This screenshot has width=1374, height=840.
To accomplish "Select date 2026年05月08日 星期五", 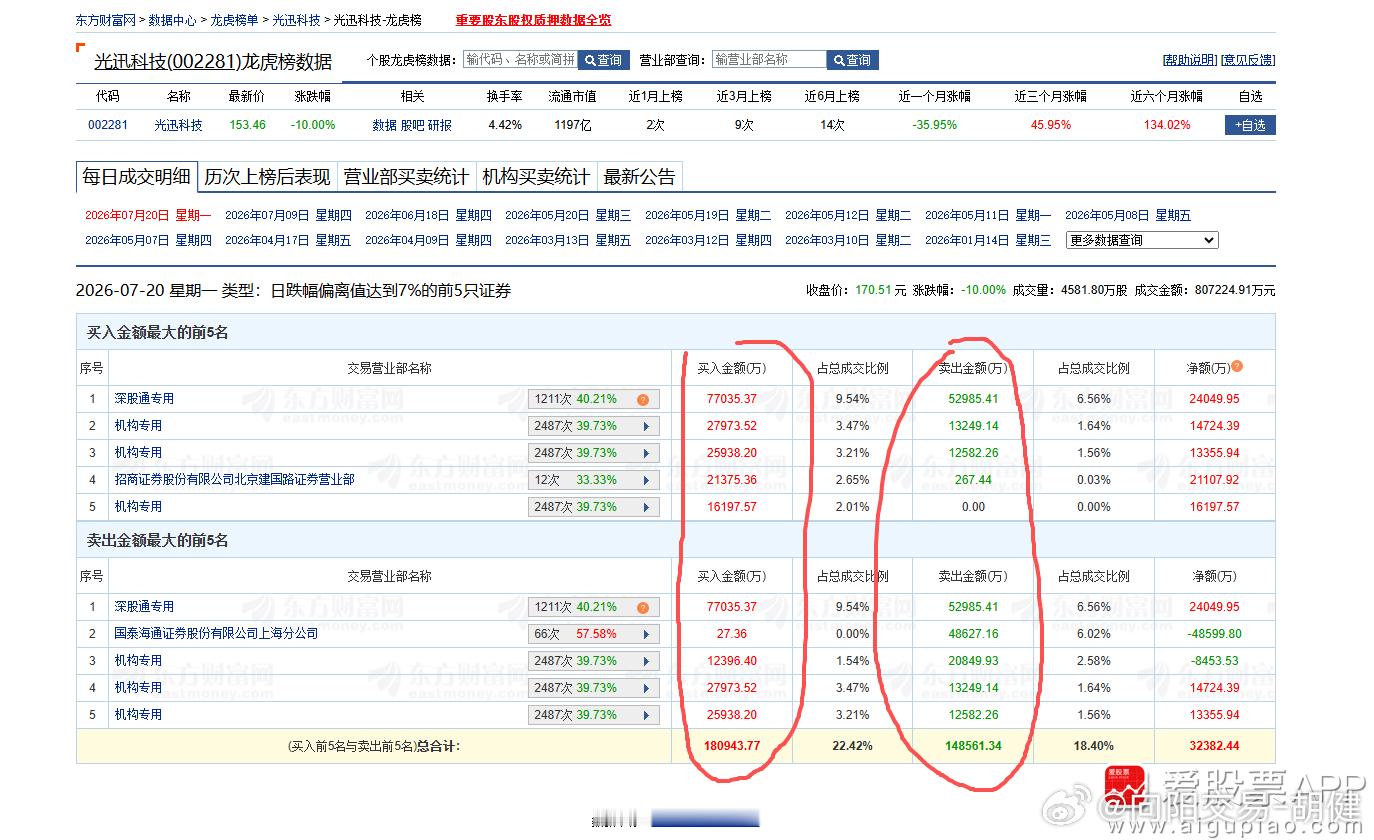I will [1128, 215].
